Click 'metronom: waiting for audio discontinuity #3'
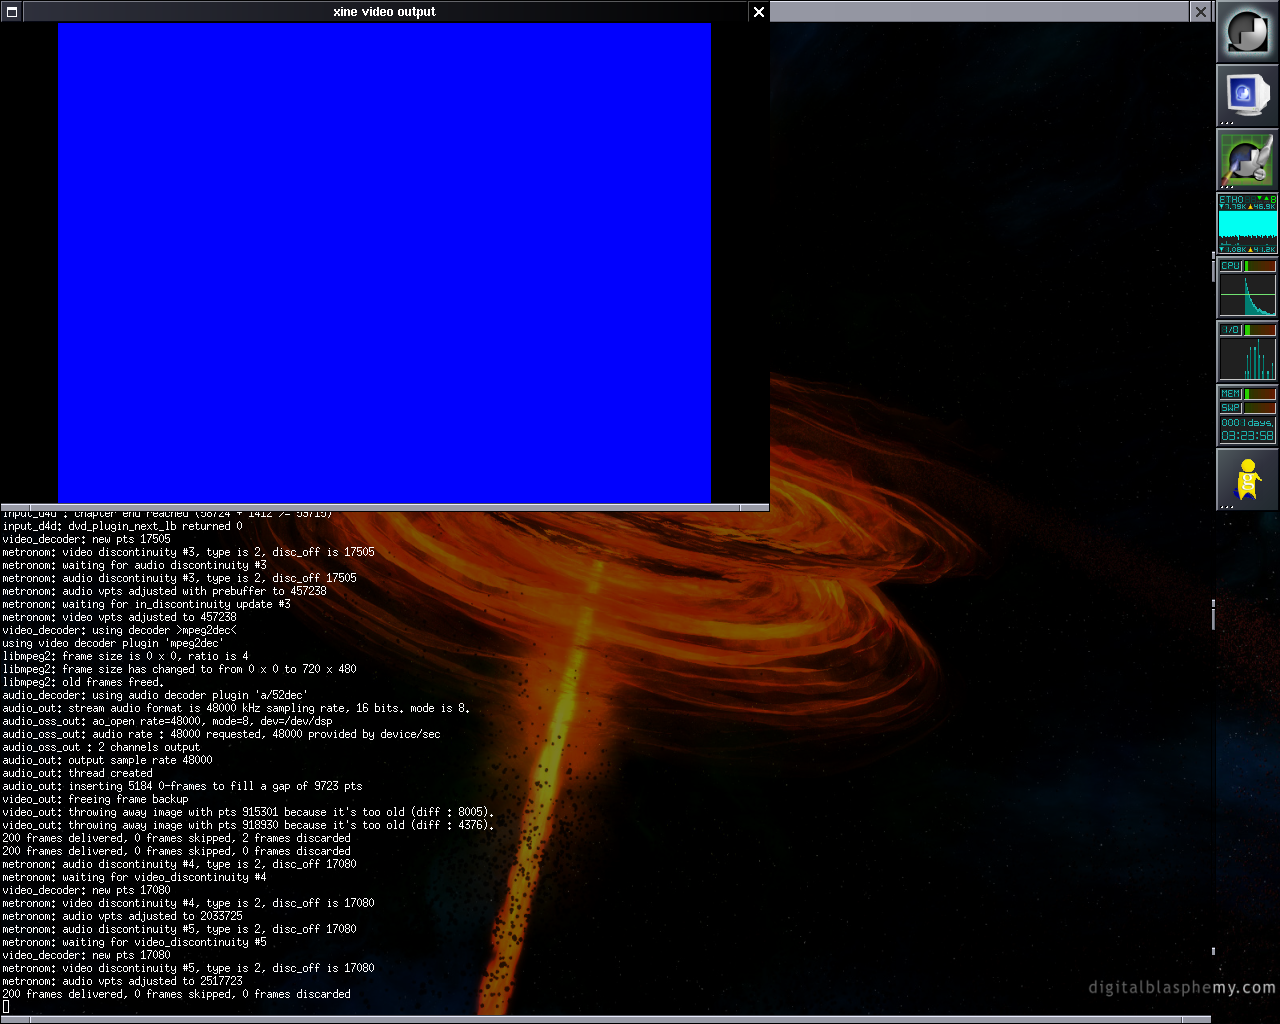 click(135, 565)
